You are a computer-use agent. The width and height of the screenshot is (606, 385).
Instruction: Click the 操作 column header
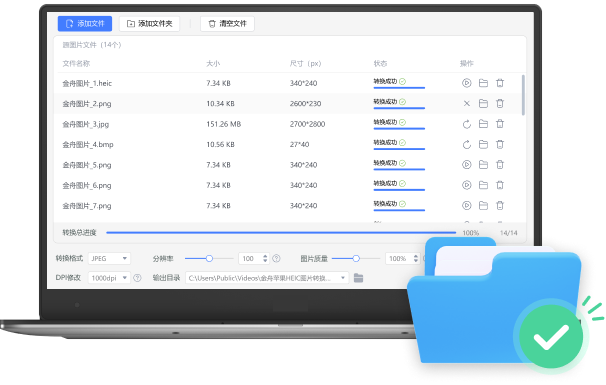click(x=466, y=63)
